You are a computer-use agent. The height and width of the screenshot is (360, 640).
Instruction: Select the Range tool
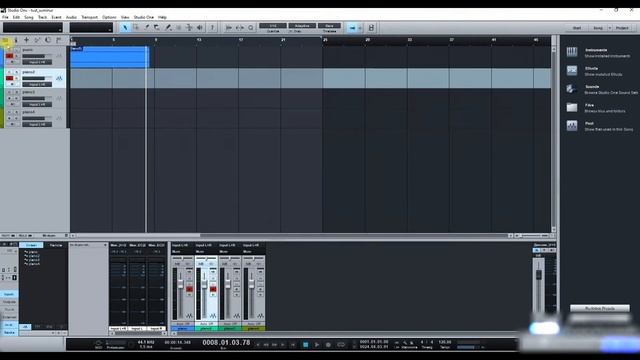(x=136, y=28)
